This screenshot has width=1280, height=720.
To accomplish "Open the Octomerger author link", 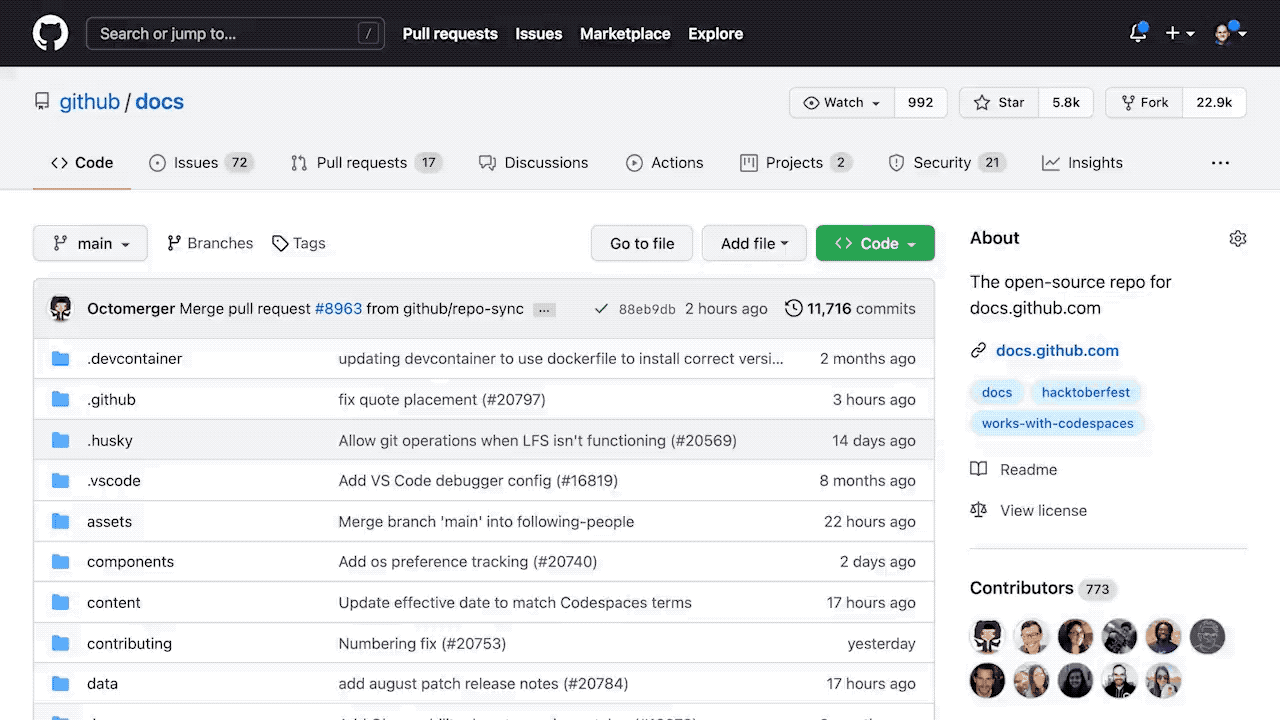I will (131, 309).
